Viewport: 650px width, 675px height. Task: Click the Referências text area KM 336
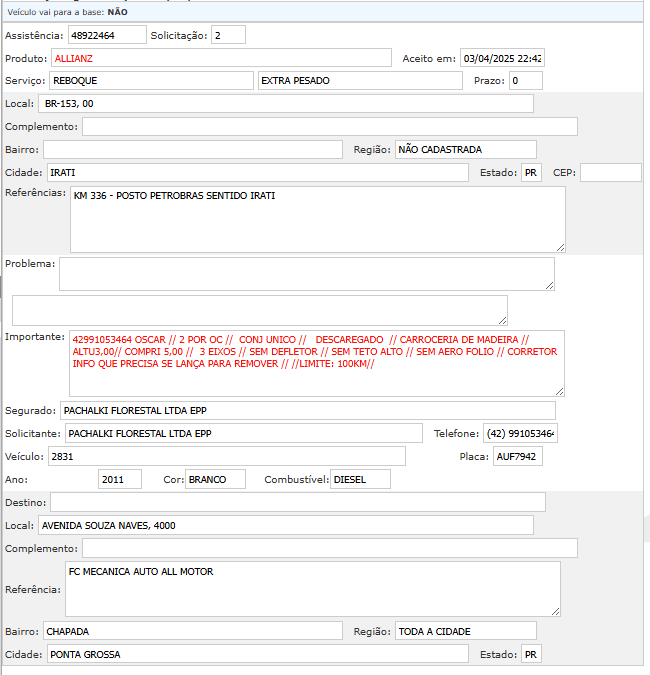click(318, 220)
